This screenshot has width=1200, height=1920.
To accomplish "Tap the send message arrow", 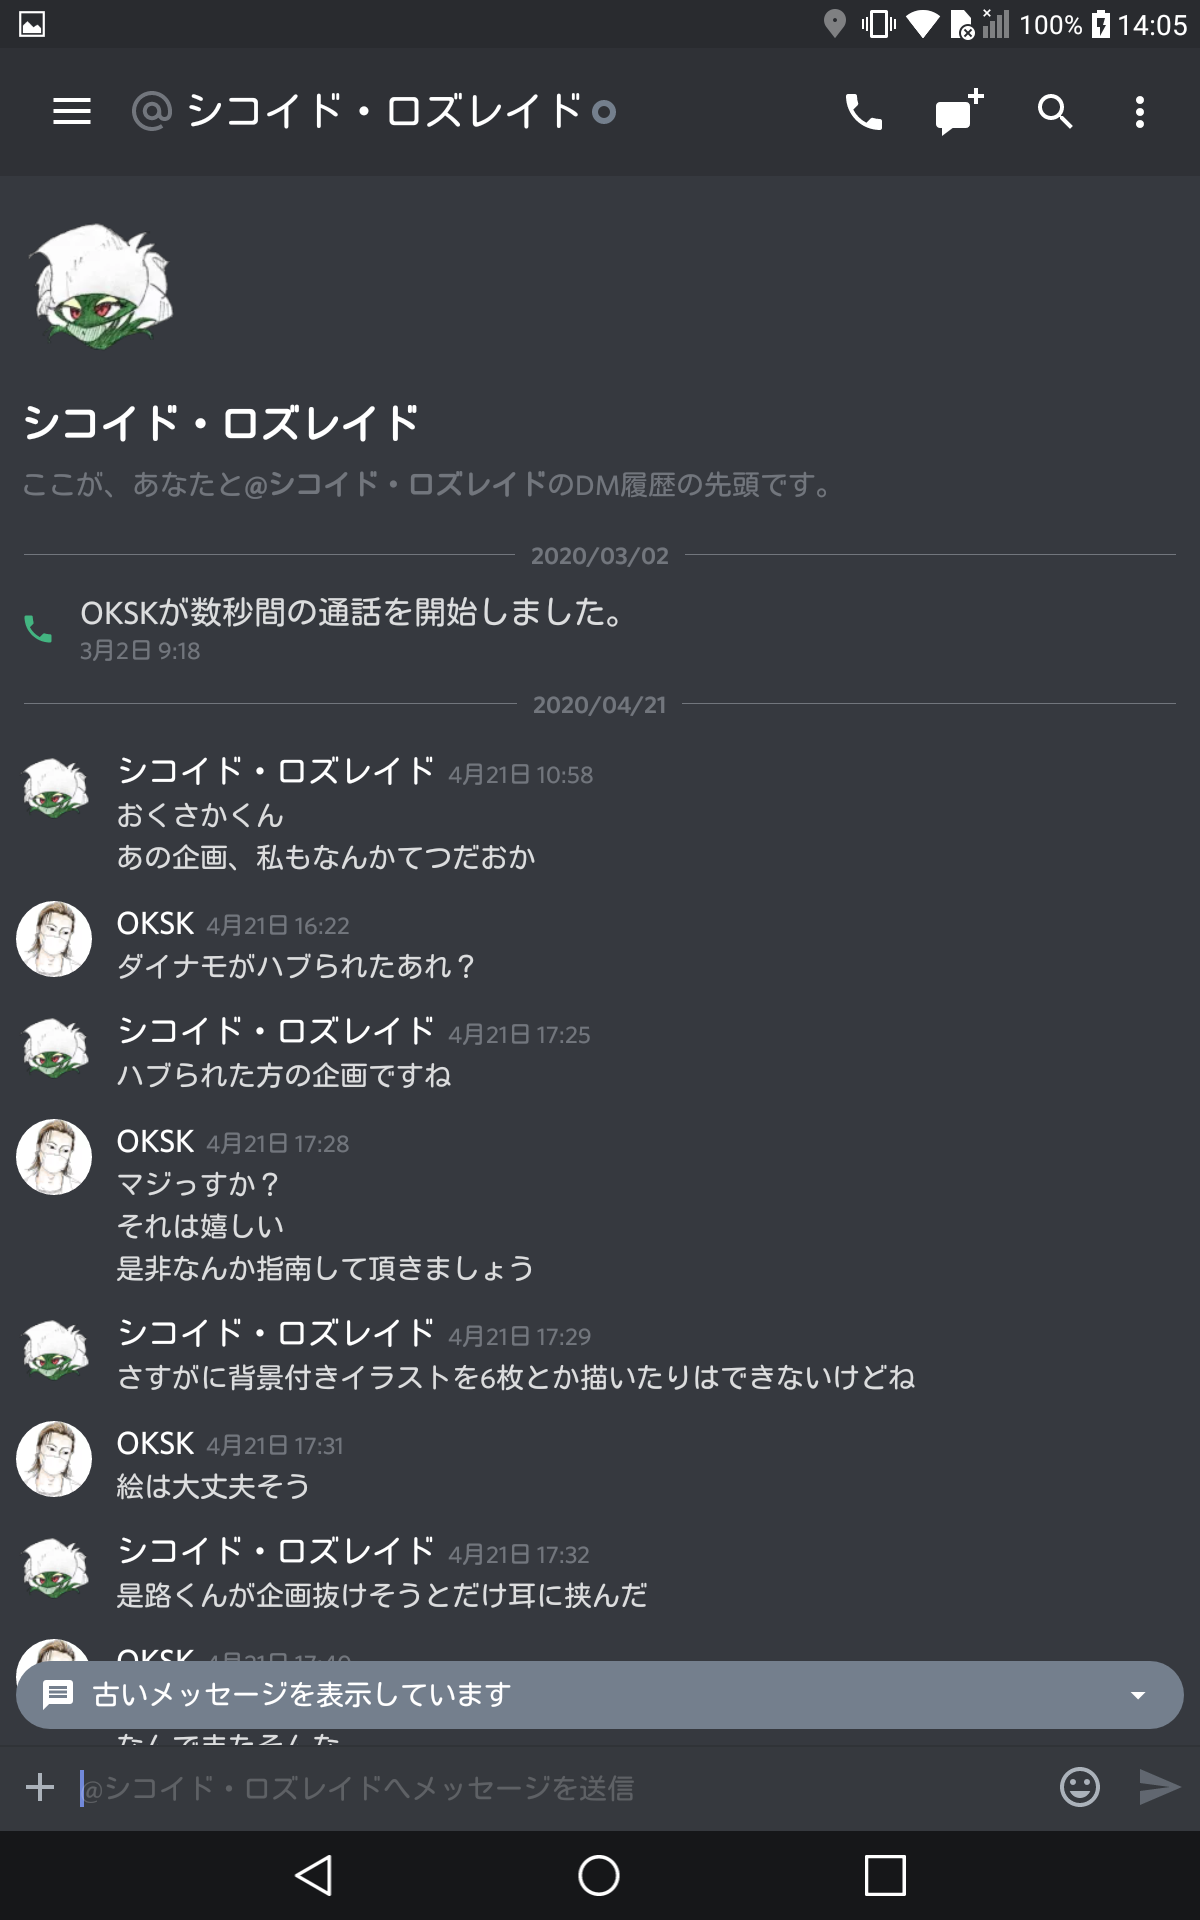I will coord(1159,1787).
